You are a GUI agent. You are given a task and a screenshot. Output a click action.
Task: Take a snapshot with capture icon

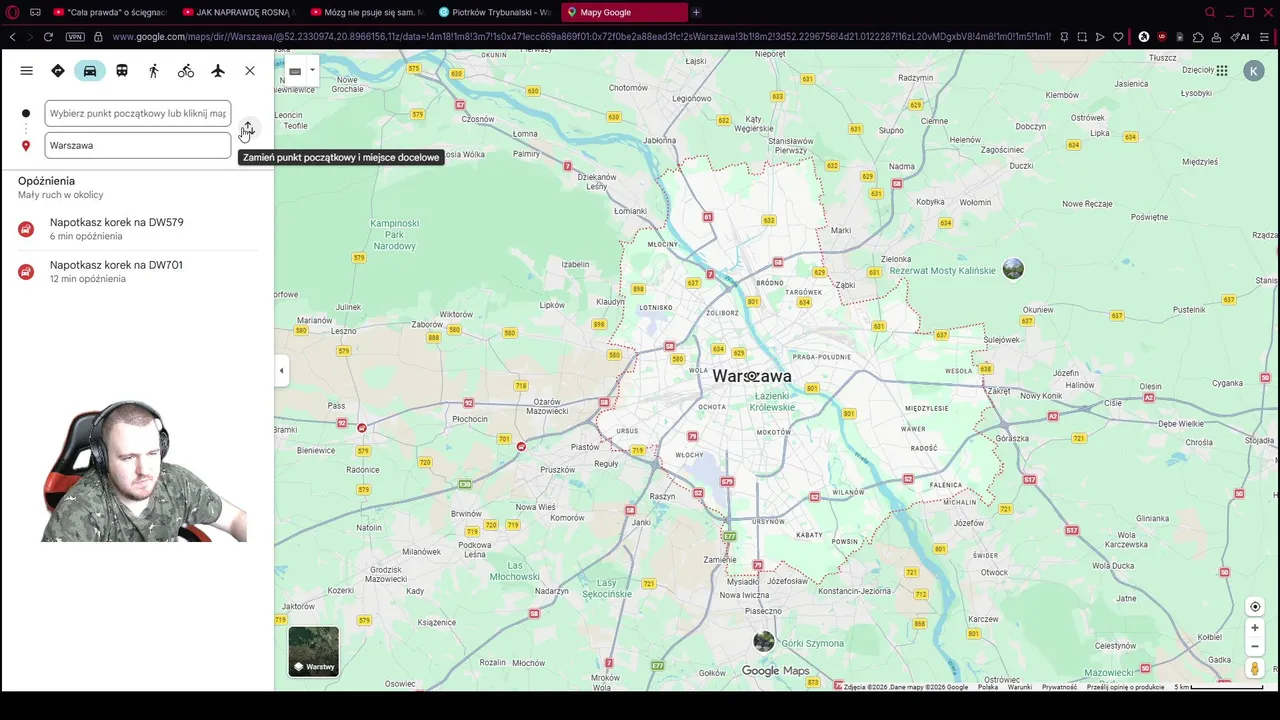pyautogui.click(x=1082, y=37)
